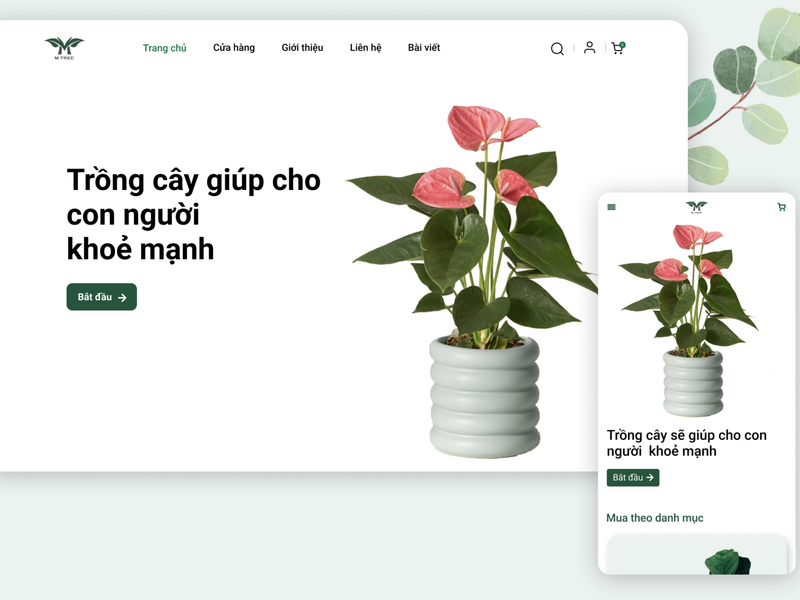Screen dimensions: 800x600
Task: Click the hero headline Trồng cây giúp cho
Action: click(x=193, y=180)
